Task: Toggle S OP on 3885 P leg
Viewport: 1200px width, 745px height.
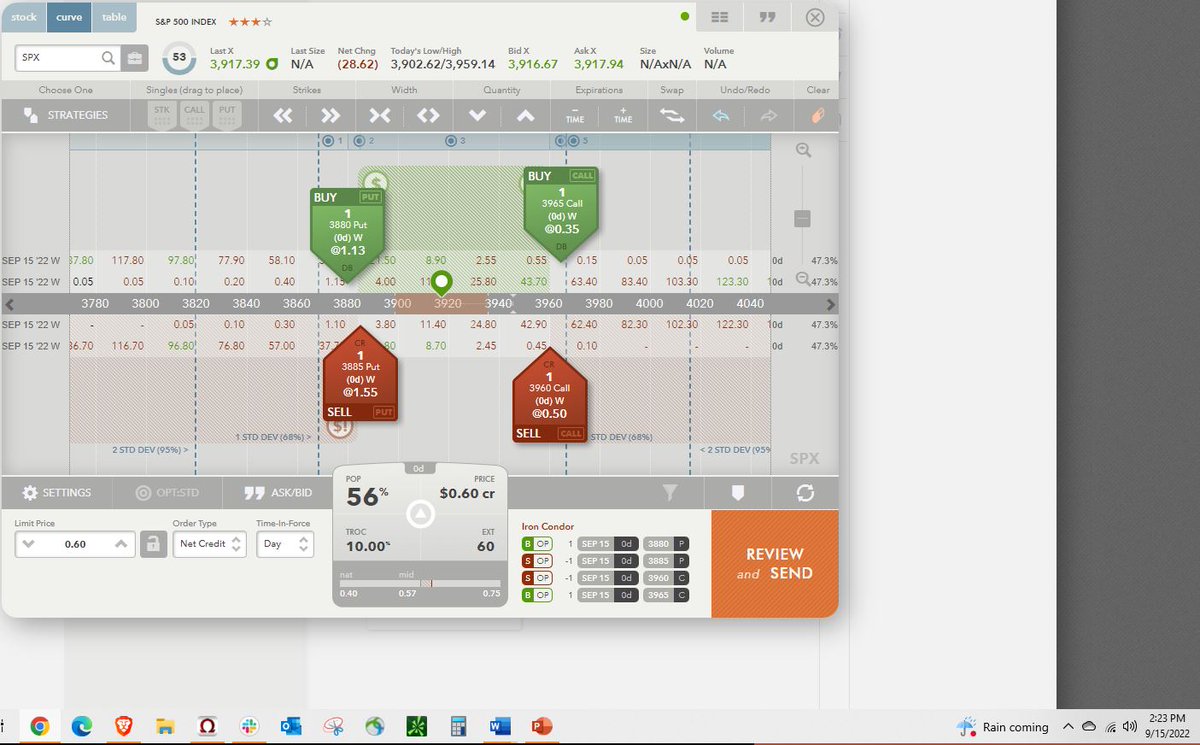Action: [x=537, y=560]
